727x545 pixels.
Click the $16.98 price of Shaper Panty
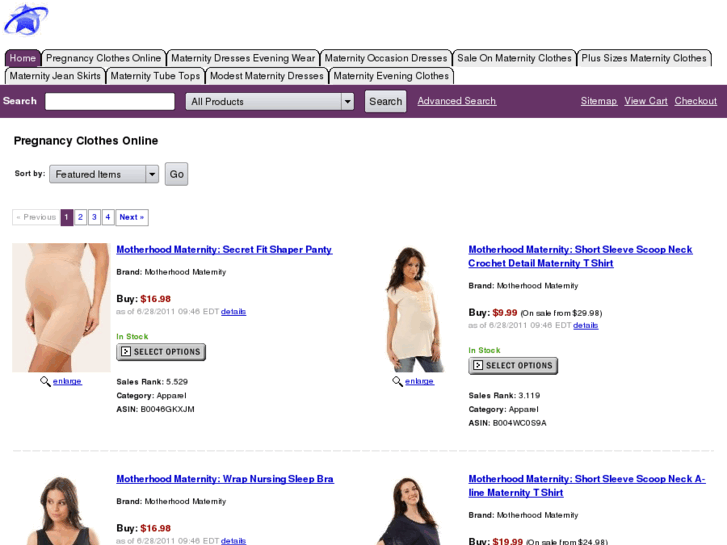155,299
